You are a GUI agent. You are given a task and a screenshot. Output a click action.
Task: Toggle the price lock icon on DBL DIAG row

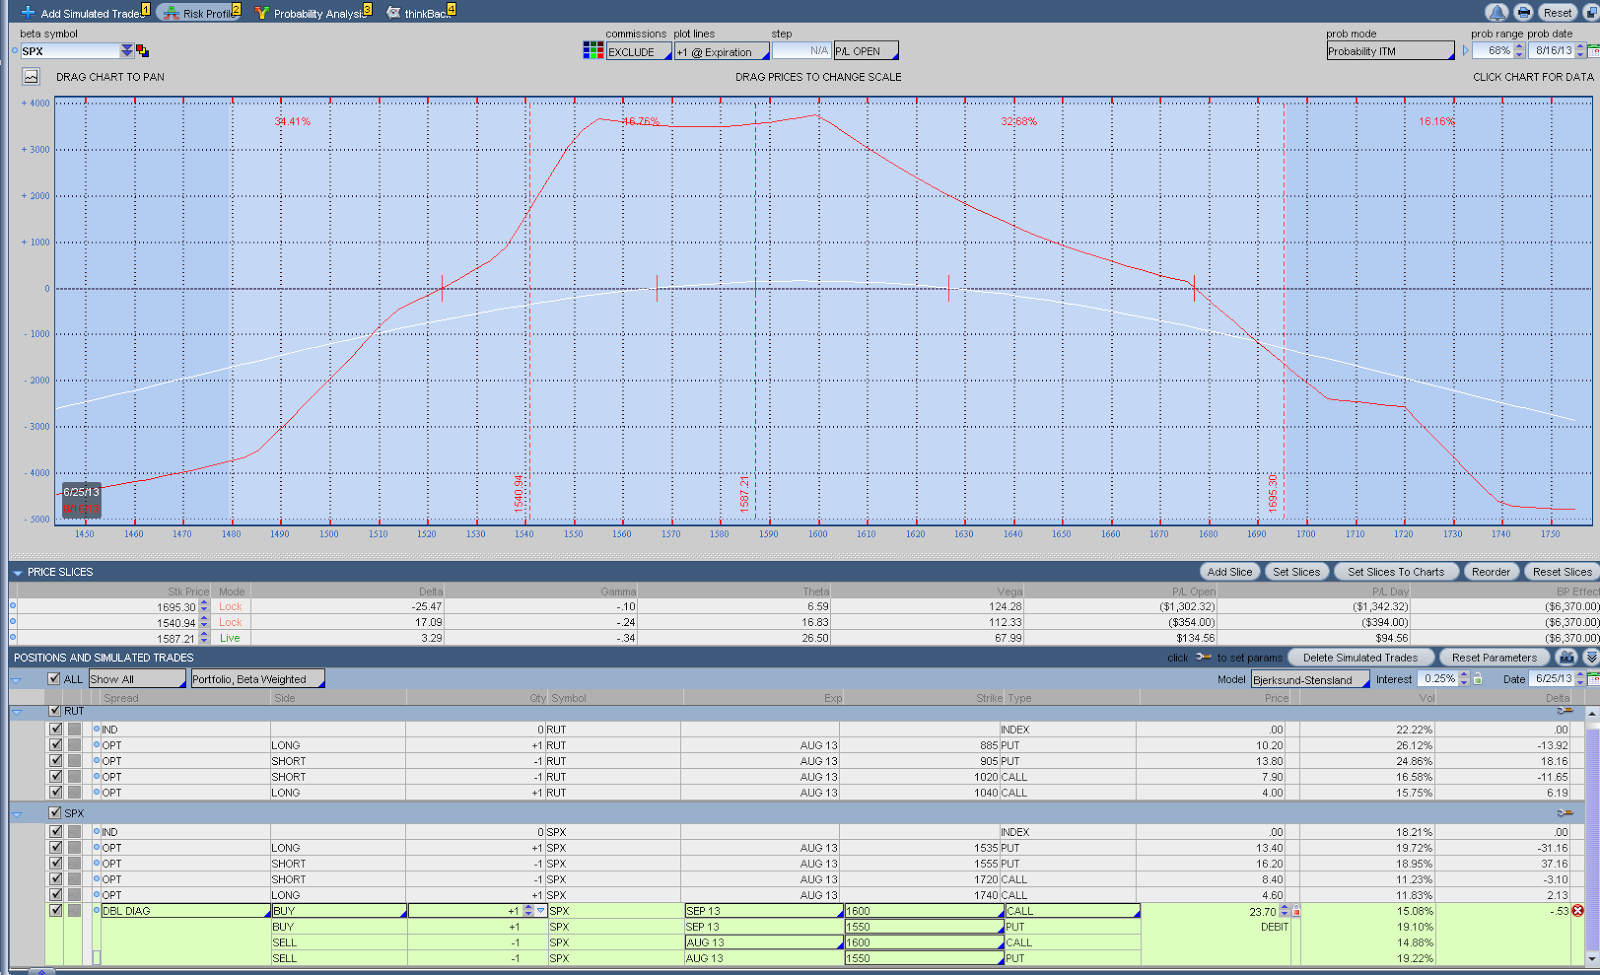1296,911
